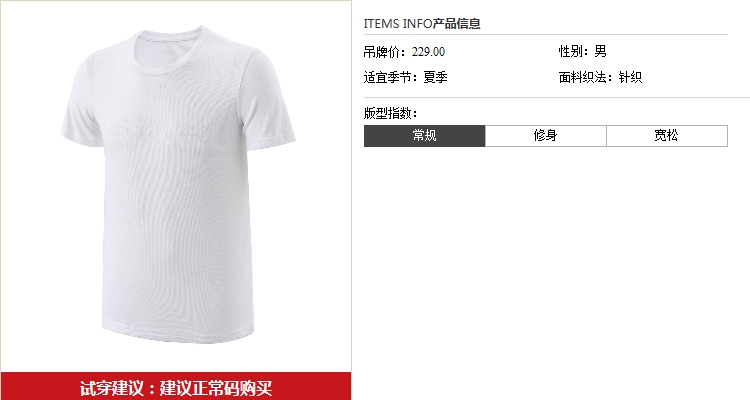Click the red 试穿建议 banner

click(x=176, y=386)
